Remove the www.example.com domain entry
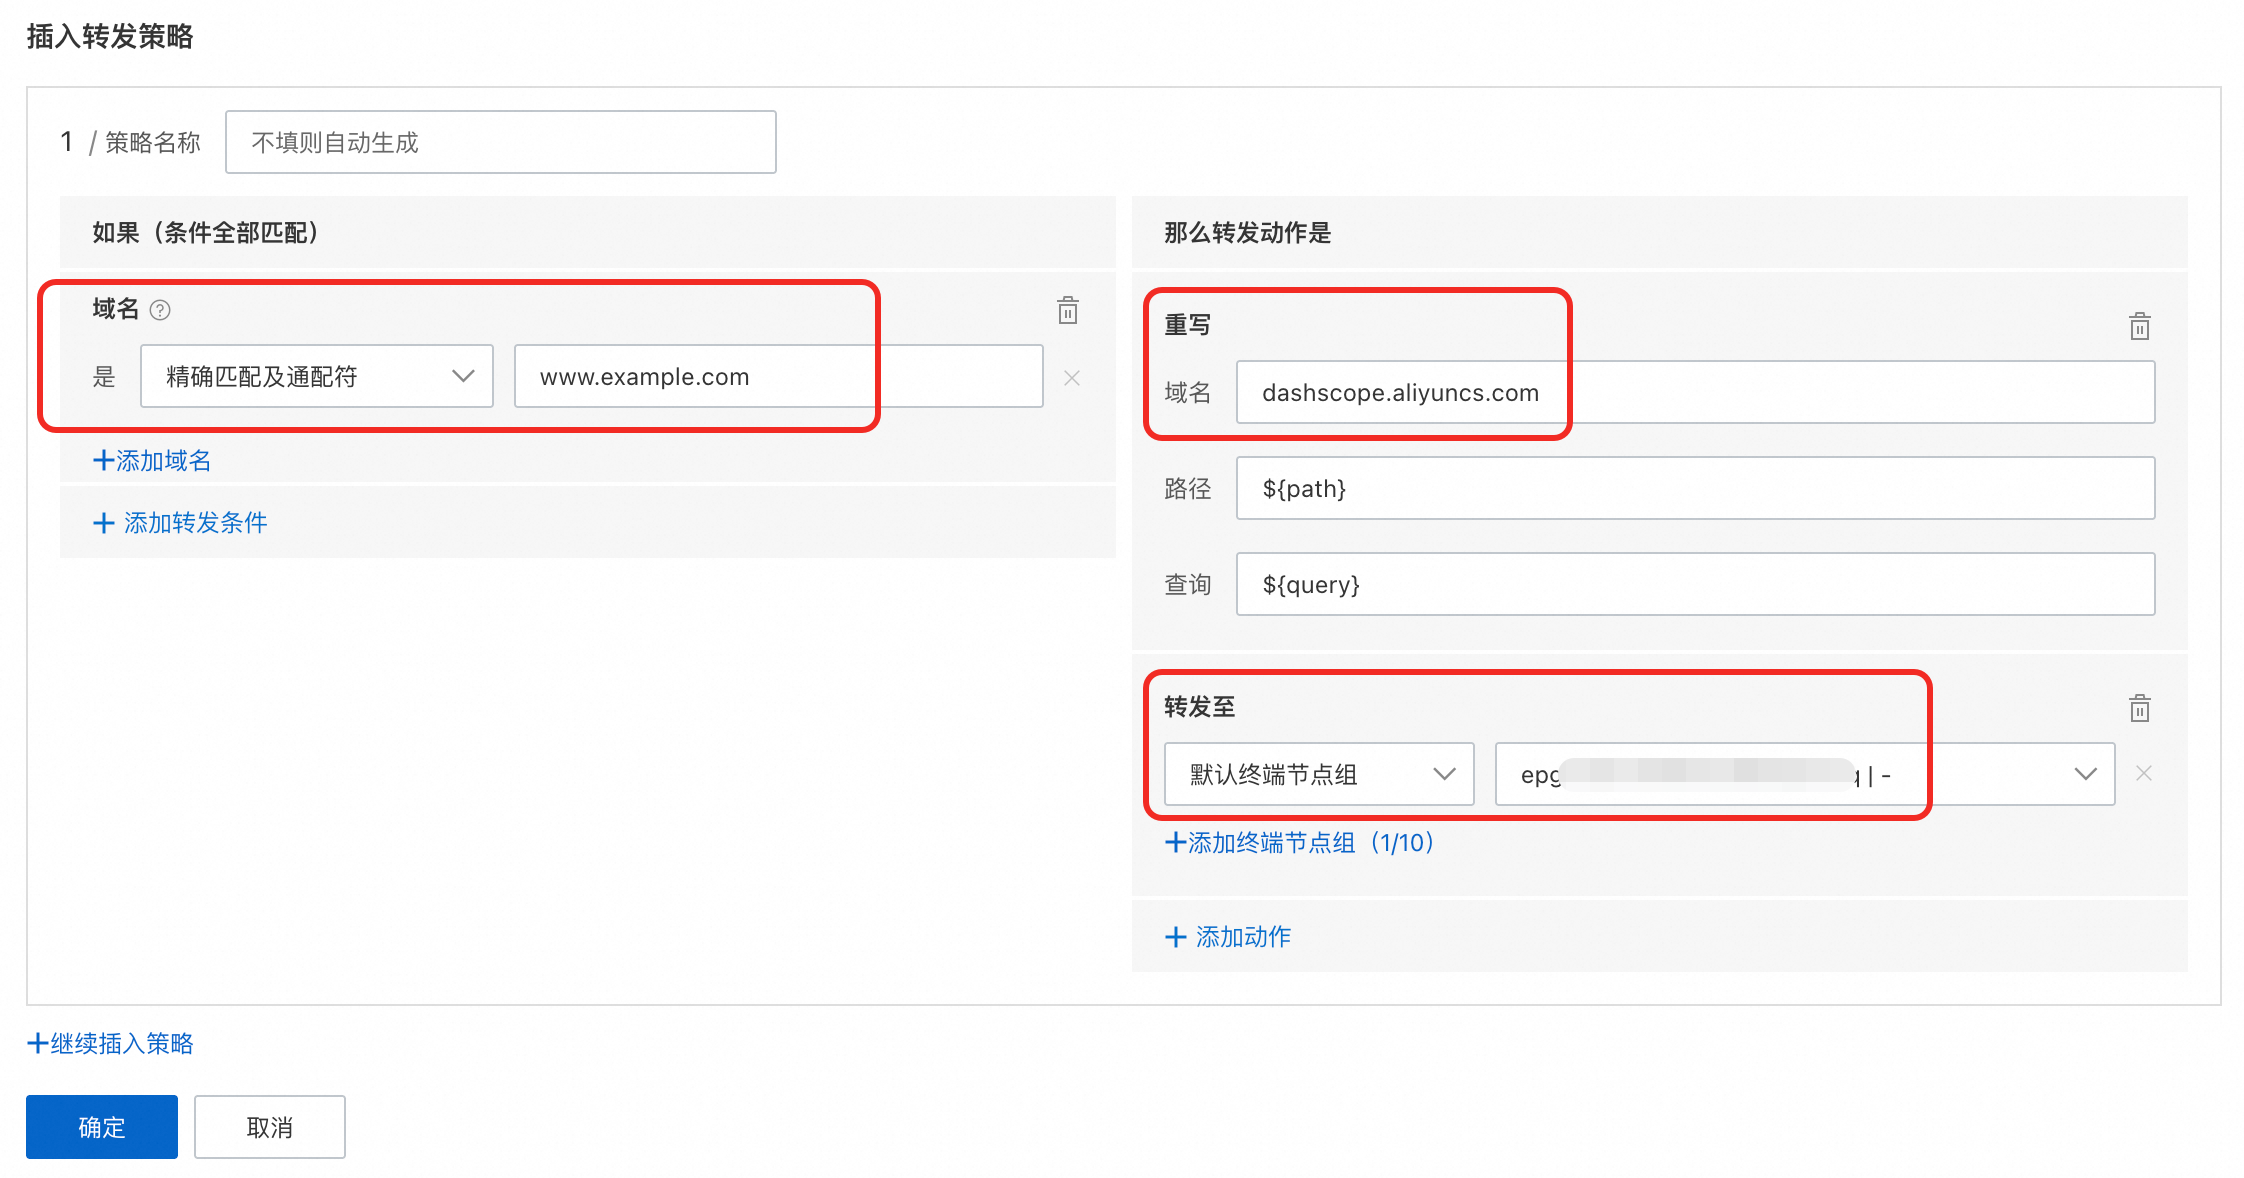The image size is (2244, 1178). click(x=1072, y=378)
